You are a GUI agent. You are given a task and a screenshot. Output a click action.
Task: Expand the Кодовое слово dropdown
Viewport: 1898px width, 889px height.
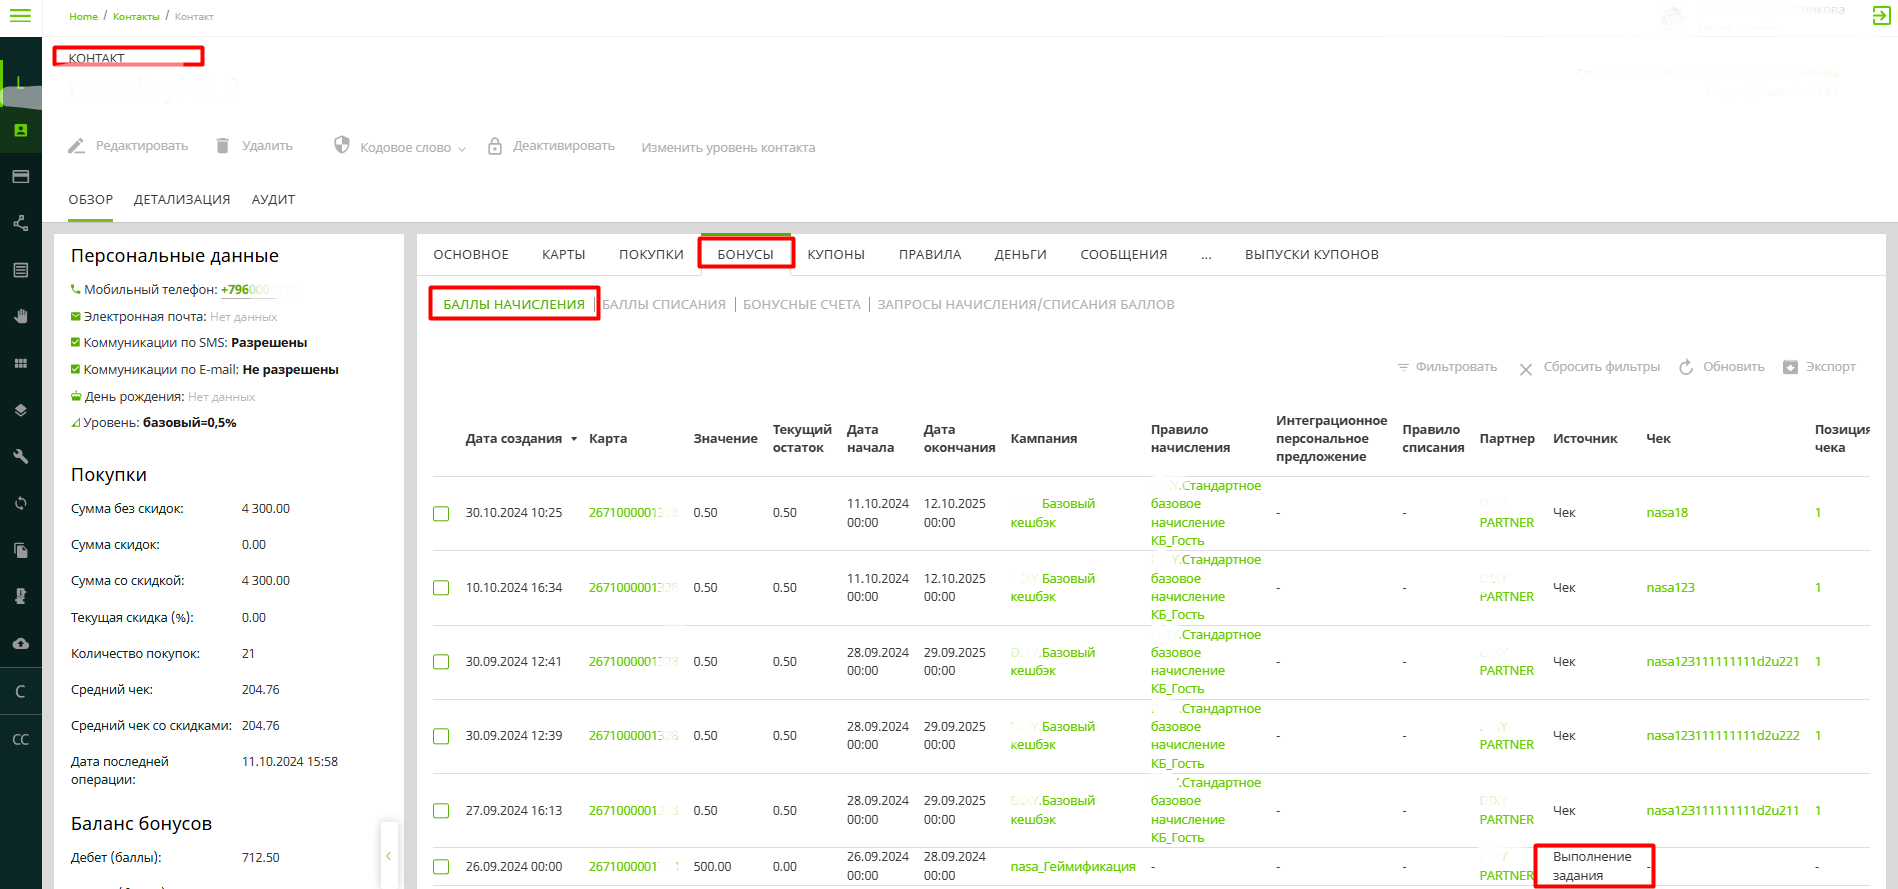462,149
